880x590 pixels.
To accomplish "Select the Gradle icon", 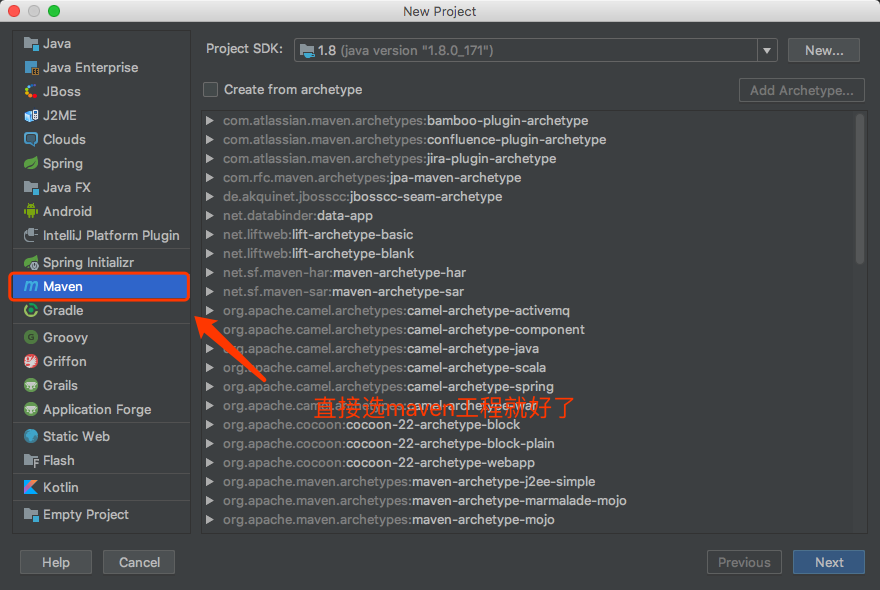I will [x=31, y=310].
